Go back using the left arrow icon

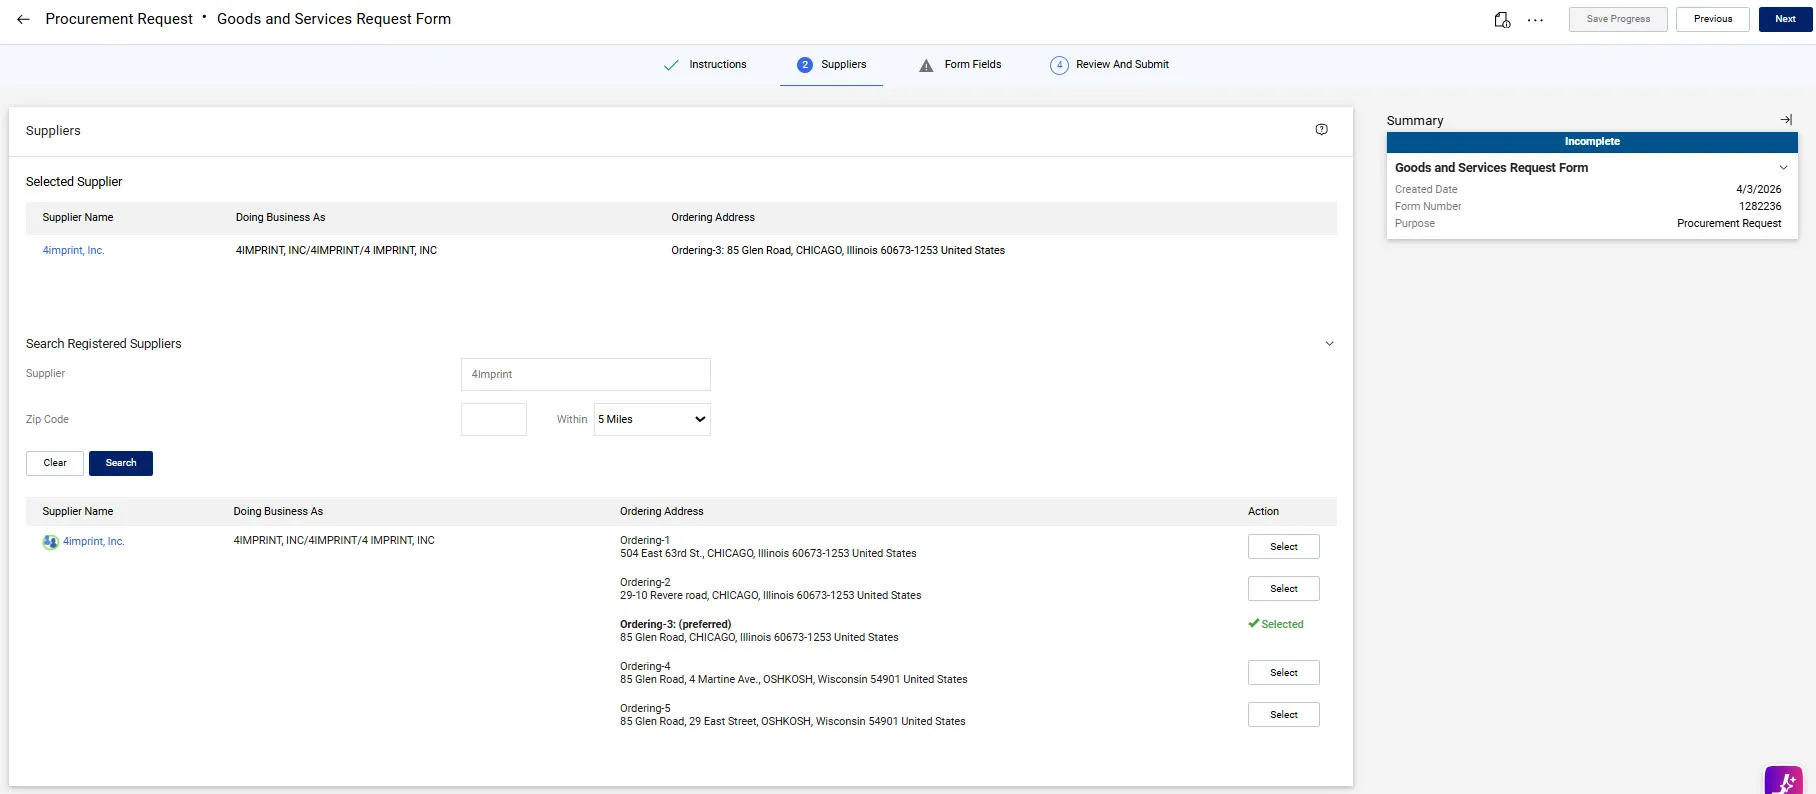click(x=23, y=19)
